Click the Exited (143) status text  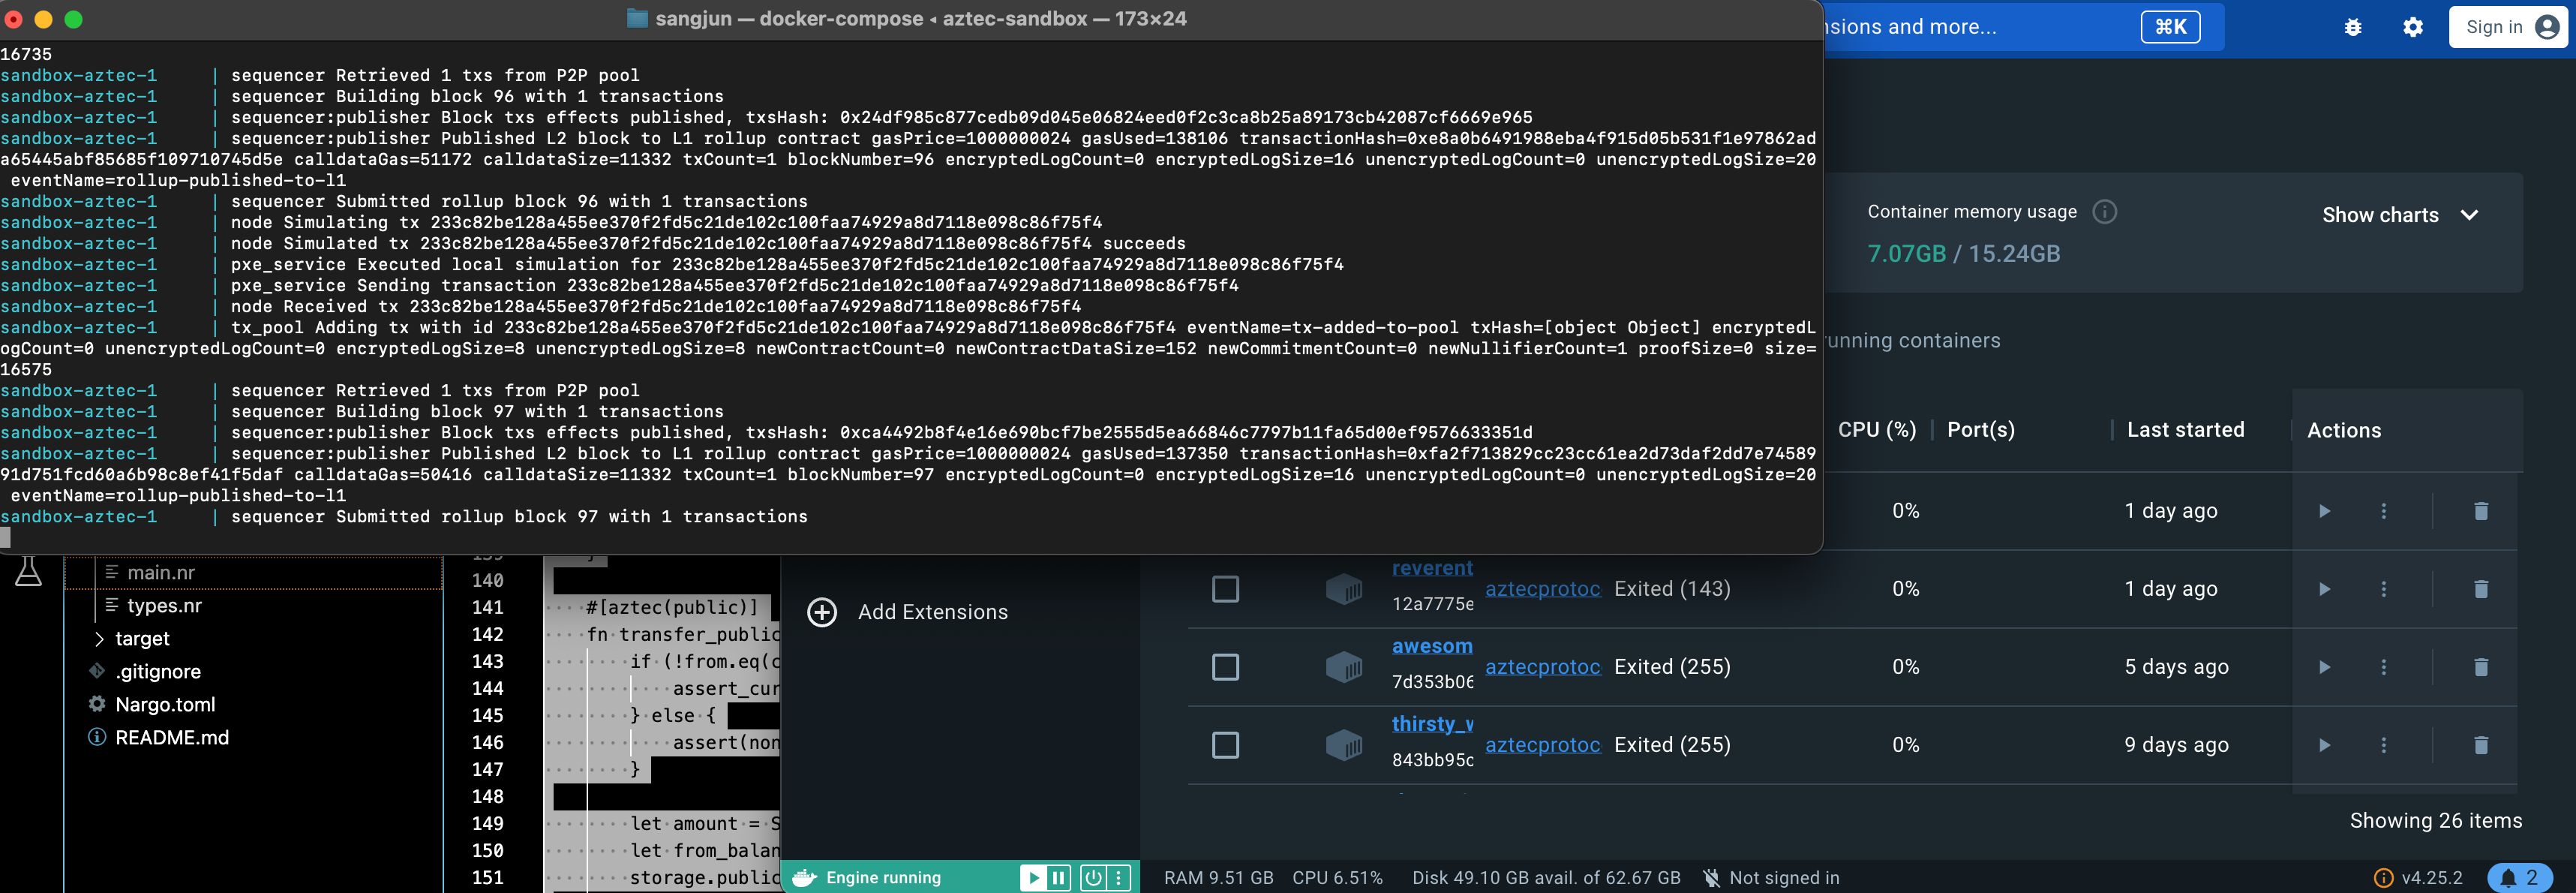(x=1672, y=589)
